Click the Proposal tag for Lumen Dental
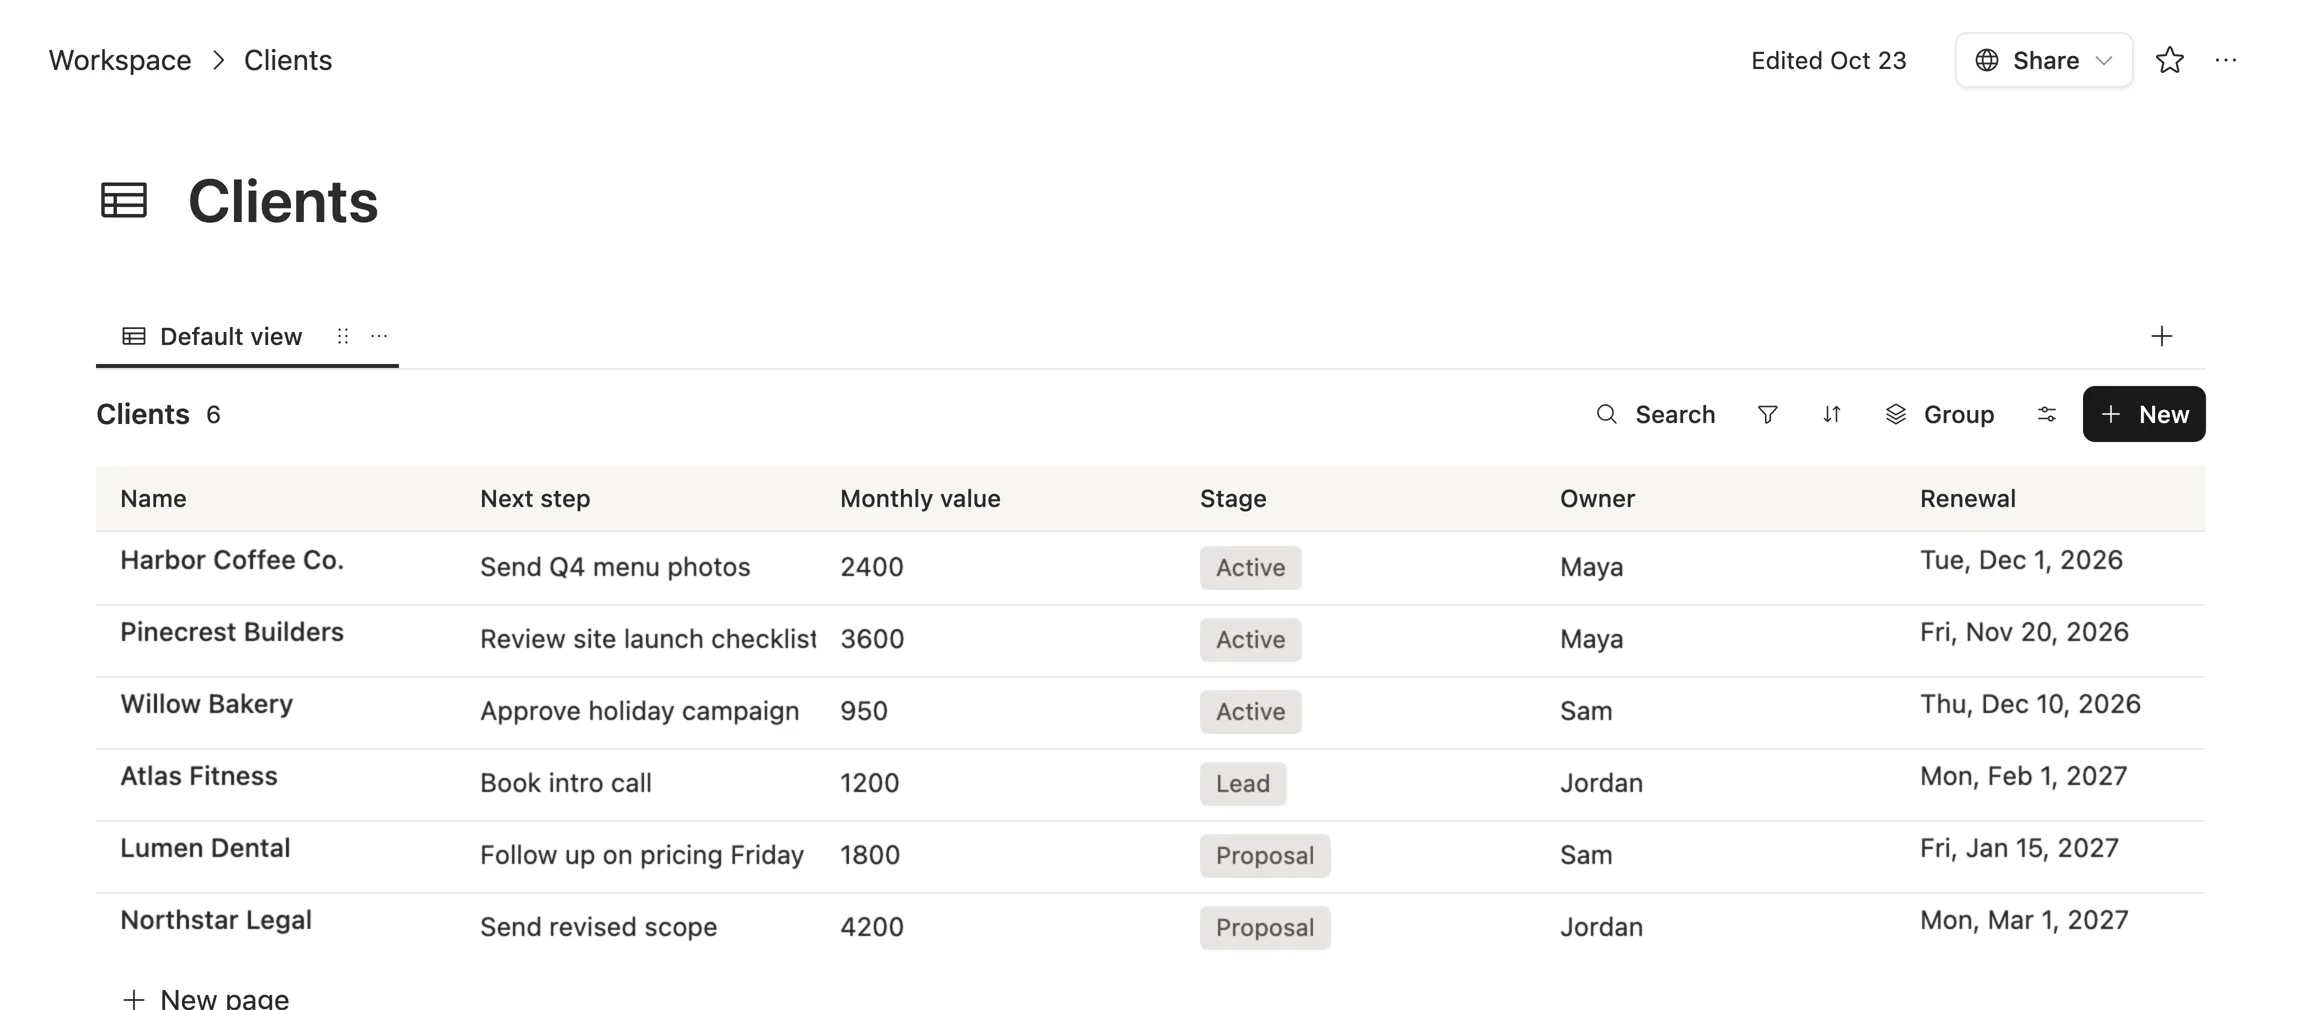The image size is (2302, 1010). pos(1265,855)
